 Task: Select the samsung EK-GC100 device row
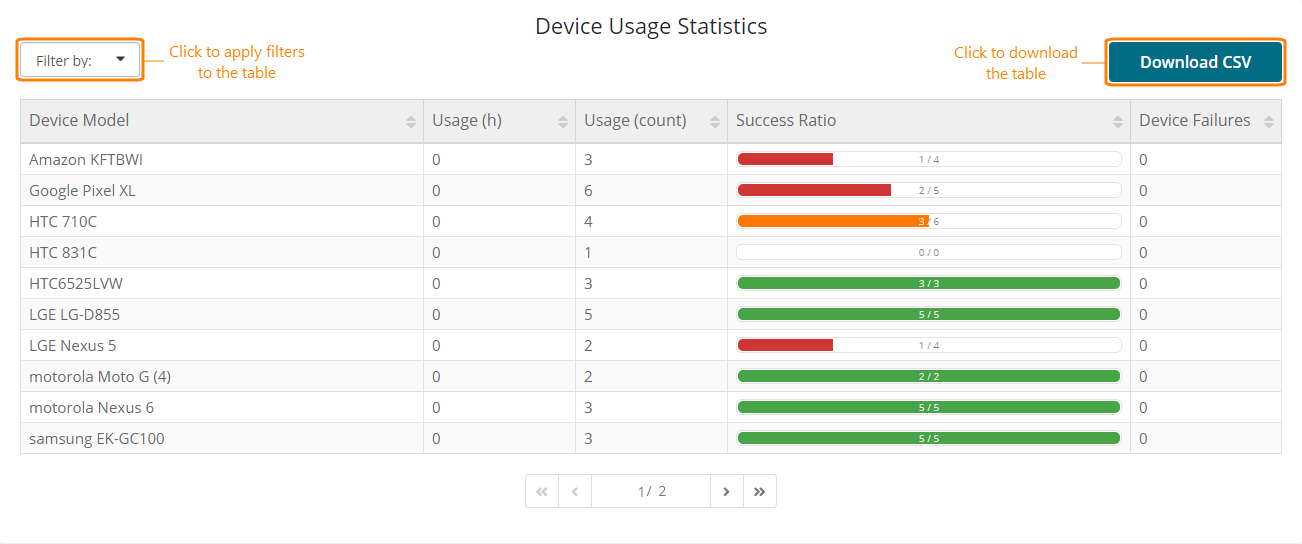[97, 438]
